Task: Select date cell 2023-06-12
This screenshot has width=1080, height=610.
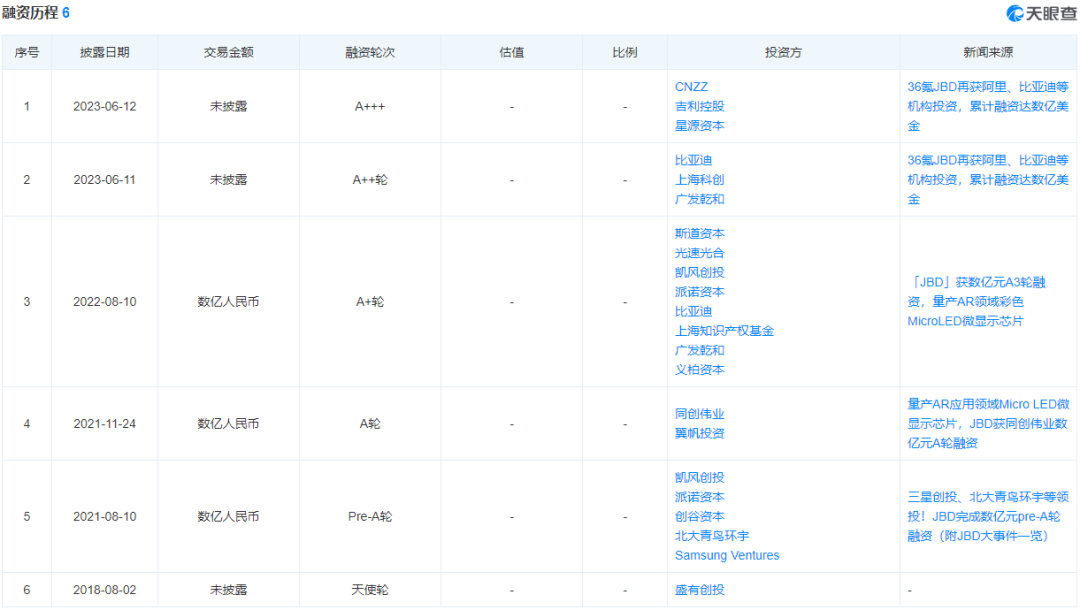Action: point(105,107)
